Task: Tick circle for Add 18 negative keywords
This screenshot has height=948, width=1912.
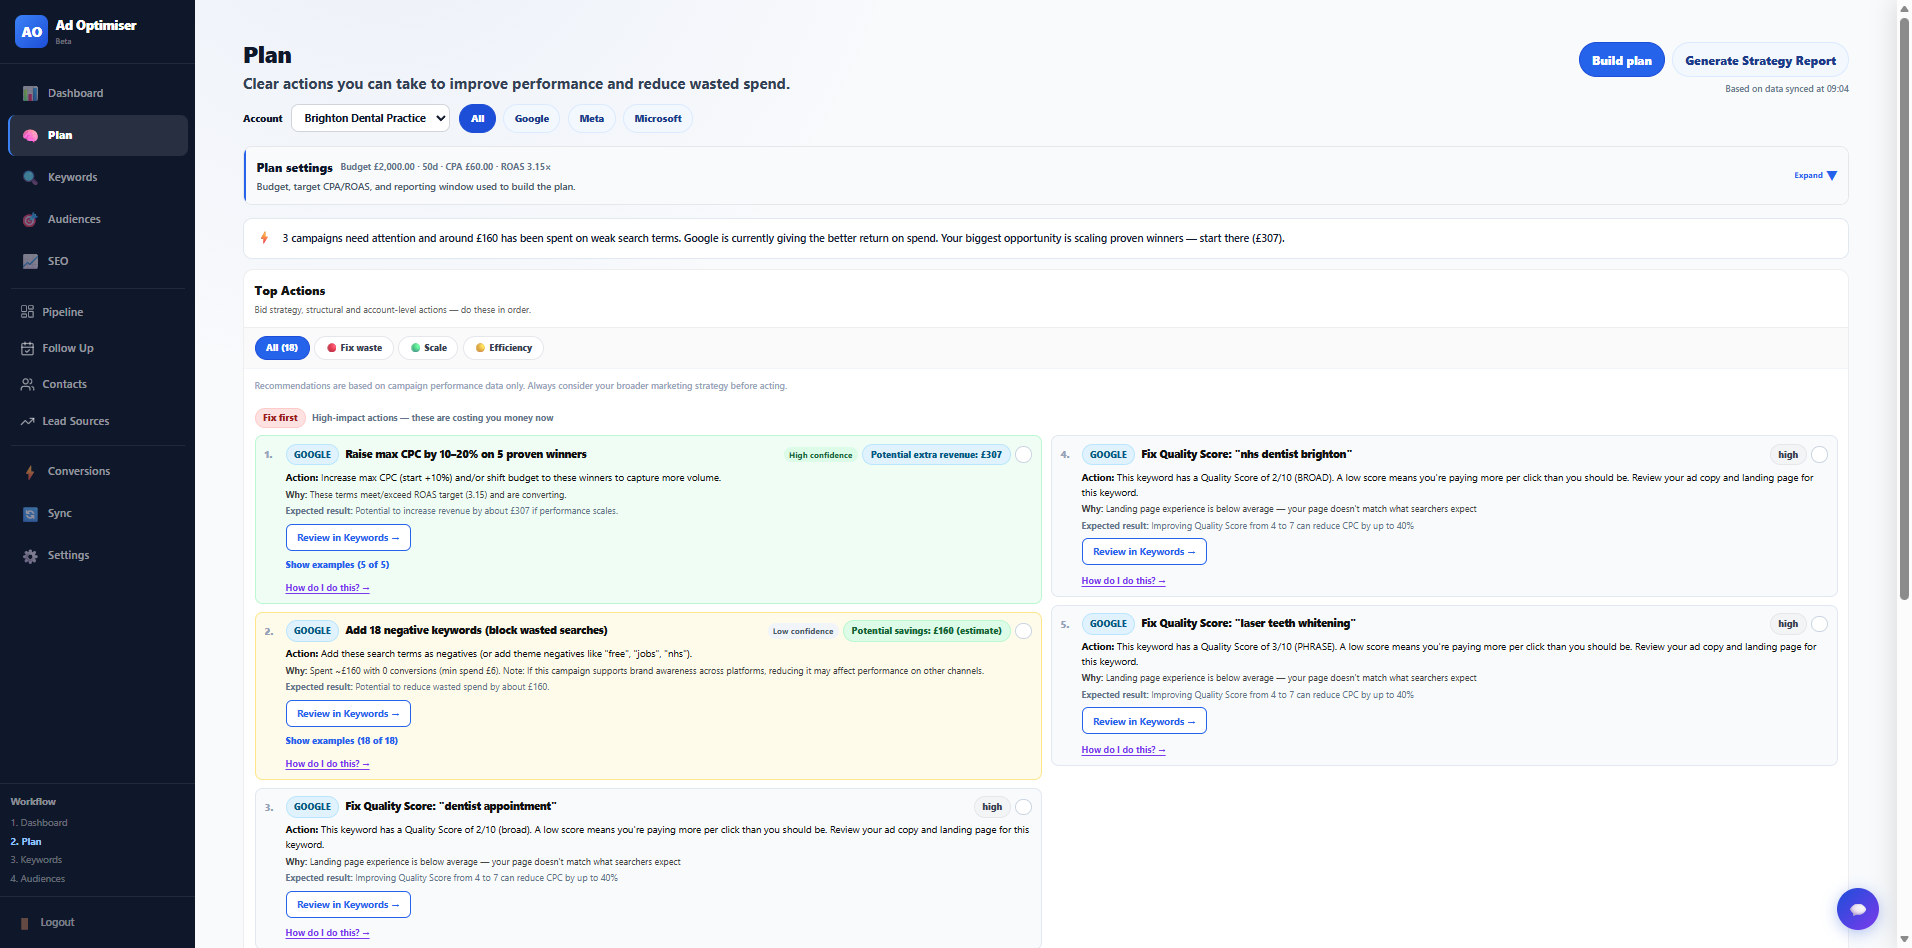Action: tap(1023, 631)
